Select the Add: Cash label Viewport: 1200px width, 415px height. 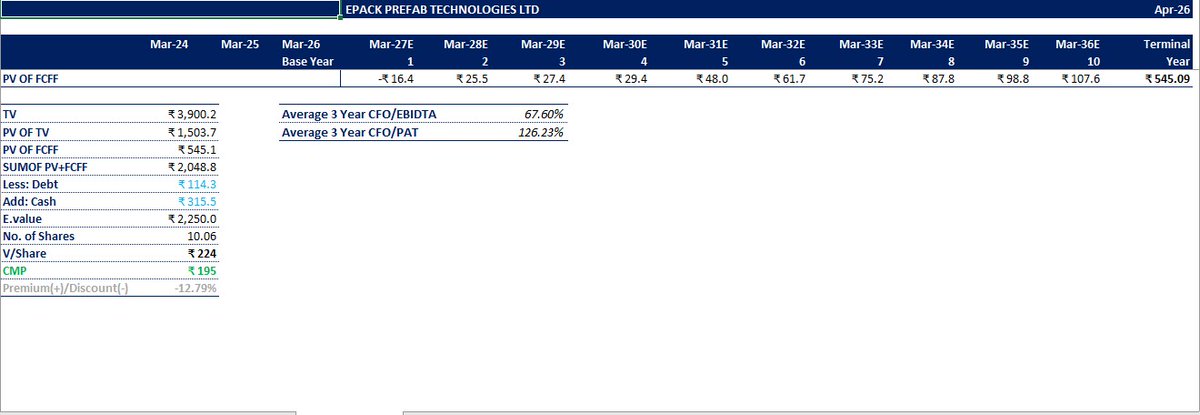pos(30,201)
